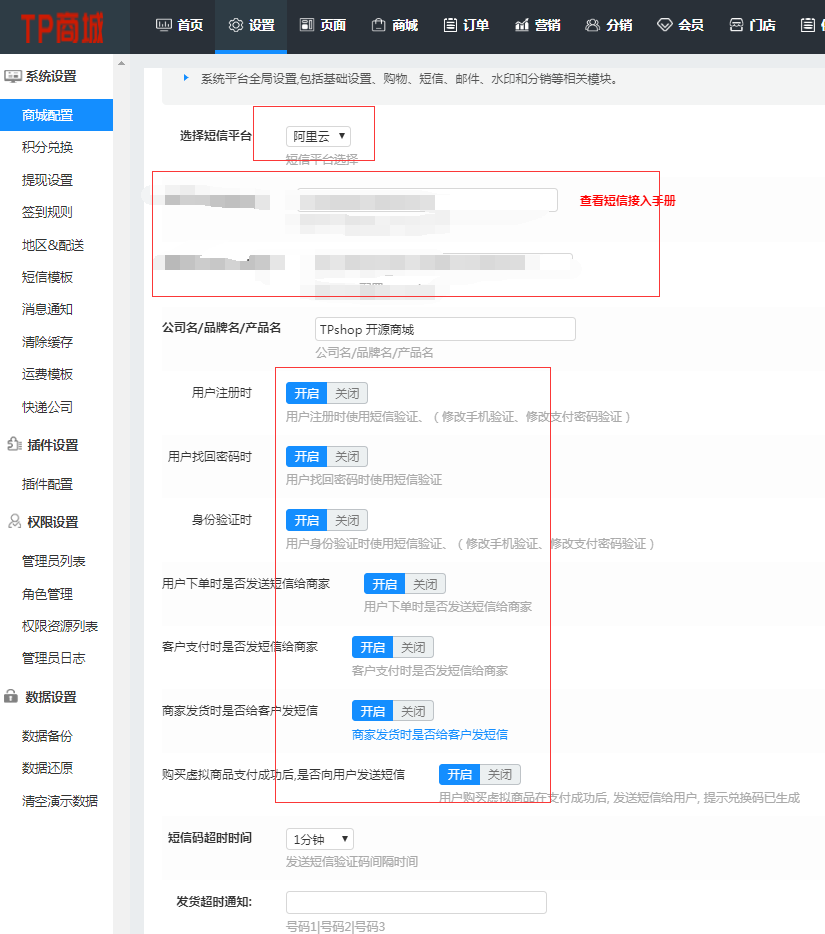Disable SMS for 用户找回密码时
This screenshot has height=934, width=825.
click(347, 457)
